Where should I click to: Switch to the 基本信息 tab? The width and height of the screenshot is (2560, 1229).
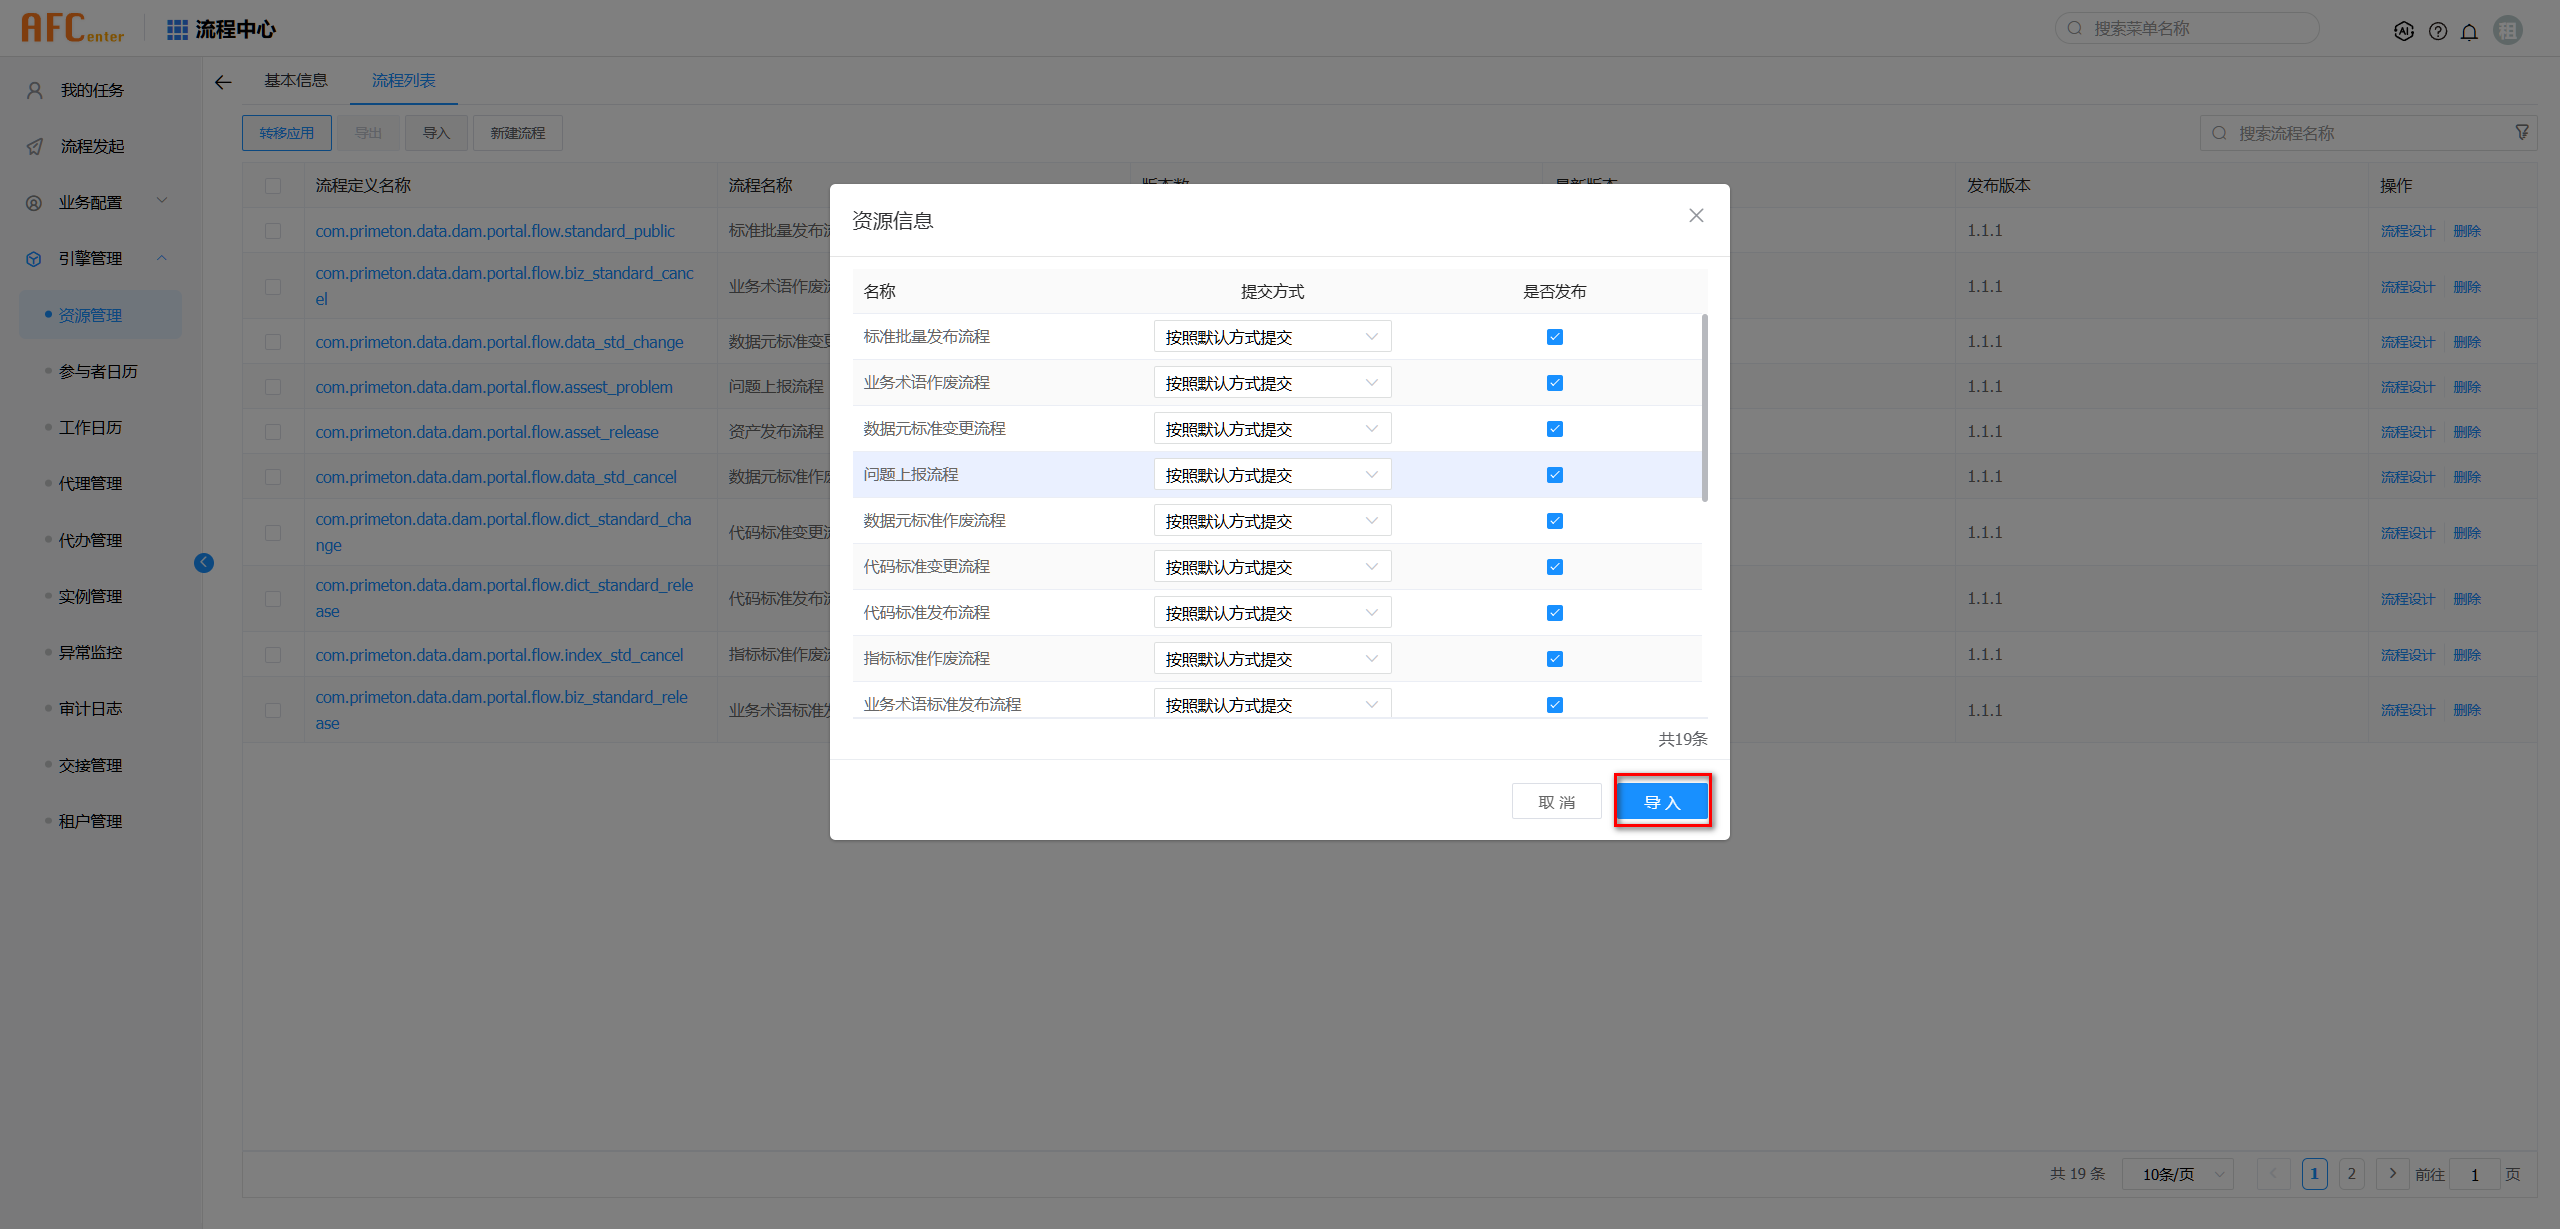tap(295, 80)
